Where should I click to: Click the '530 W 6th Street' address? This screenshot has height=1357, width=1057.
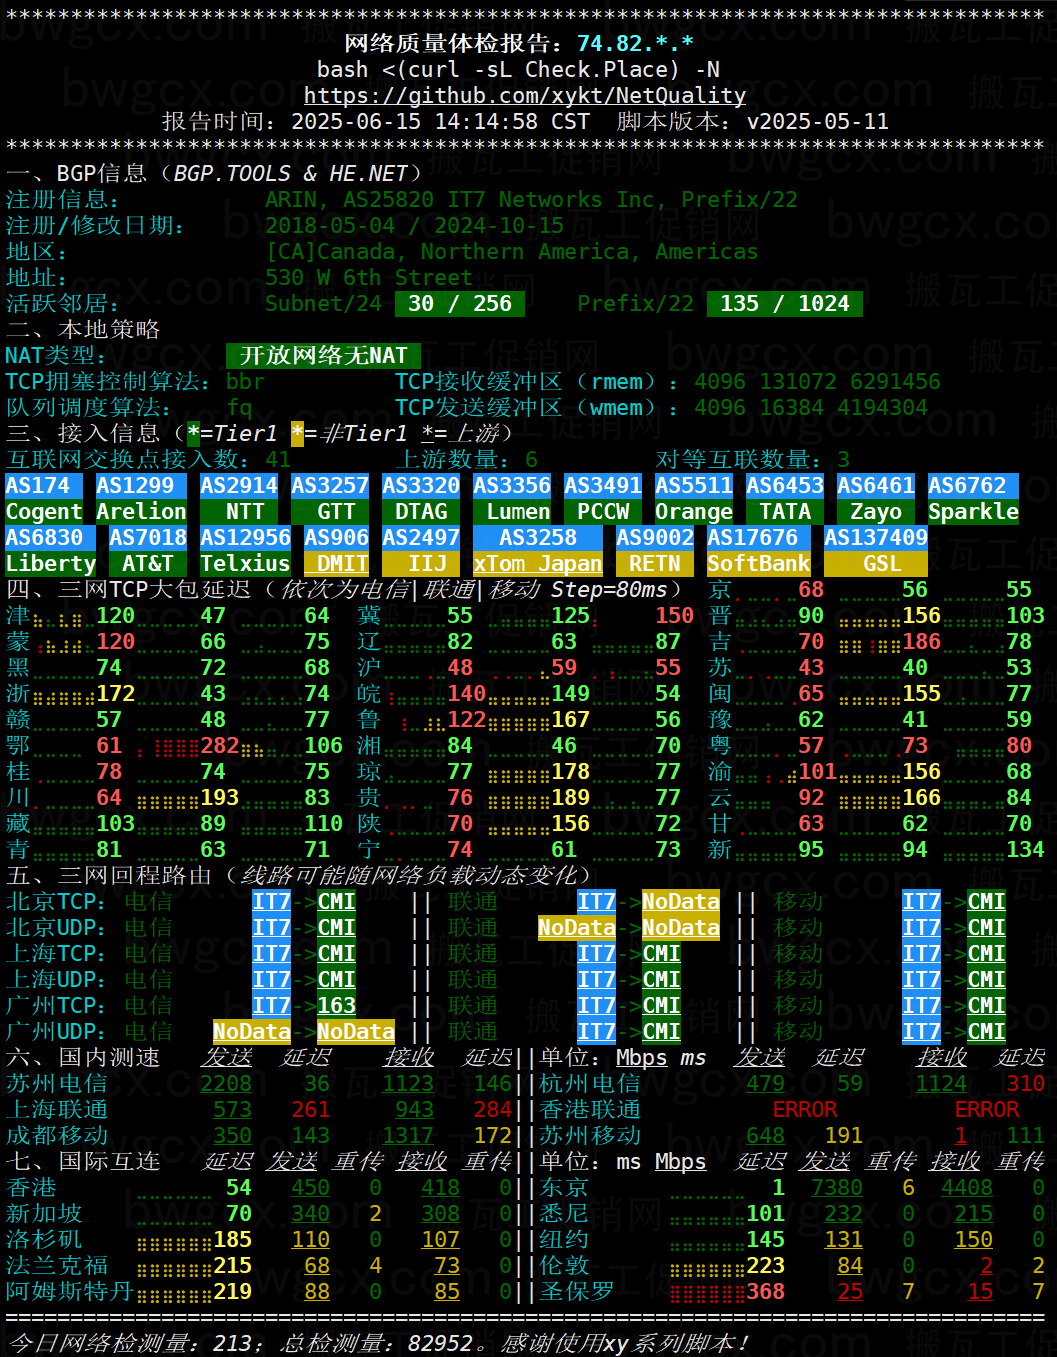(369, 278)
